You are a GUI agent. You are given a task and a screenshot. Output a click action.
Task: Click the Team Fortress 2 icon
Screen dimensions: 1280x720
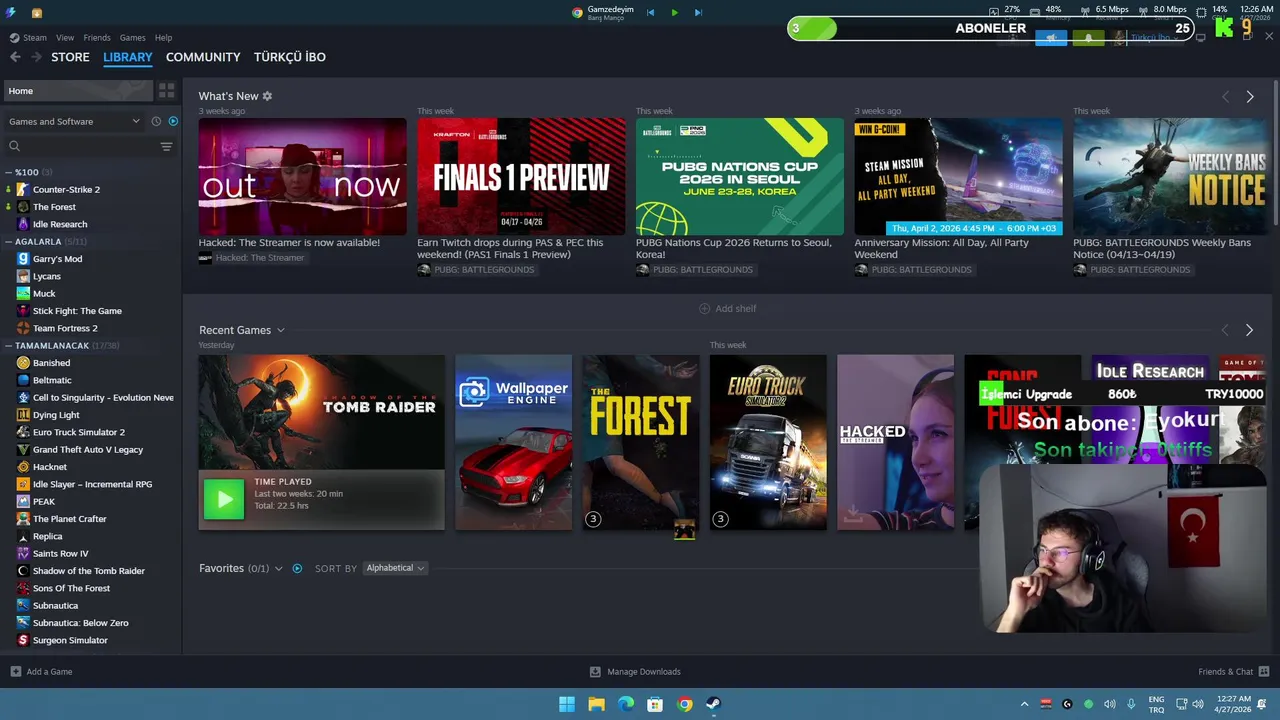coord(23,328)
